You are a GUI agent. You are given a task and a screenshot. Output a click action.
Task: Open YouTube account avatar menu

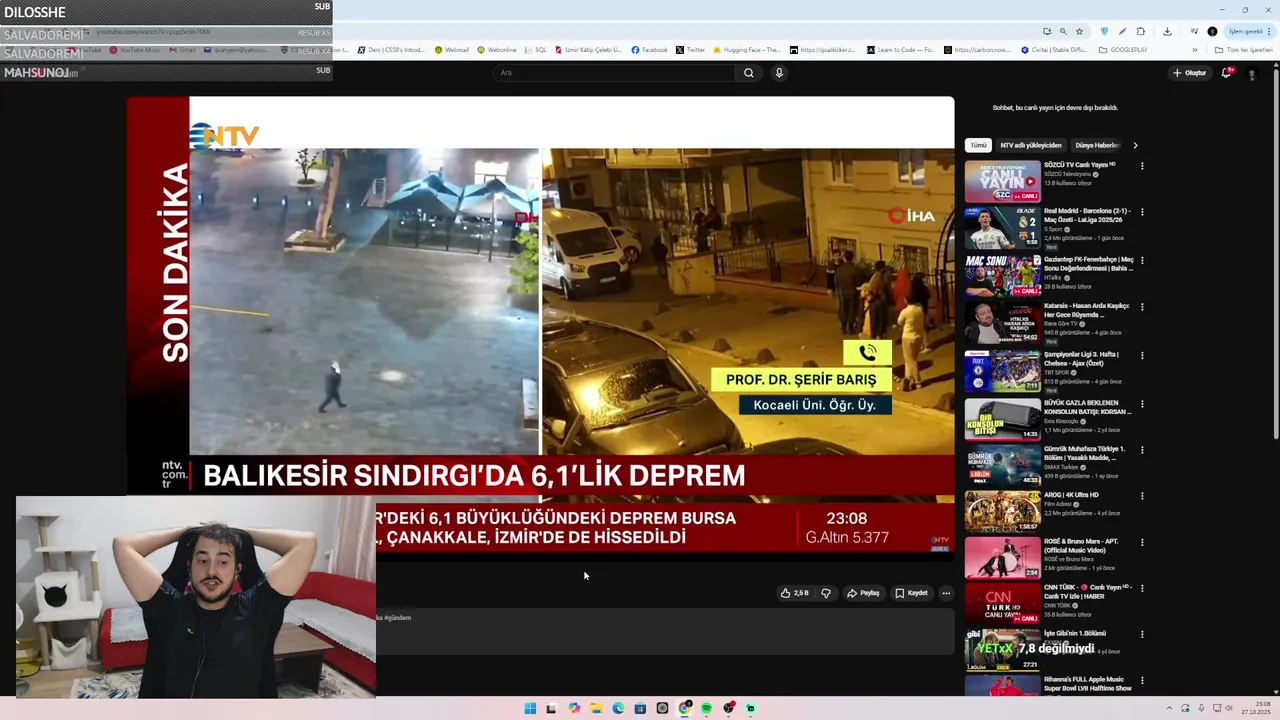(1251, 73)
